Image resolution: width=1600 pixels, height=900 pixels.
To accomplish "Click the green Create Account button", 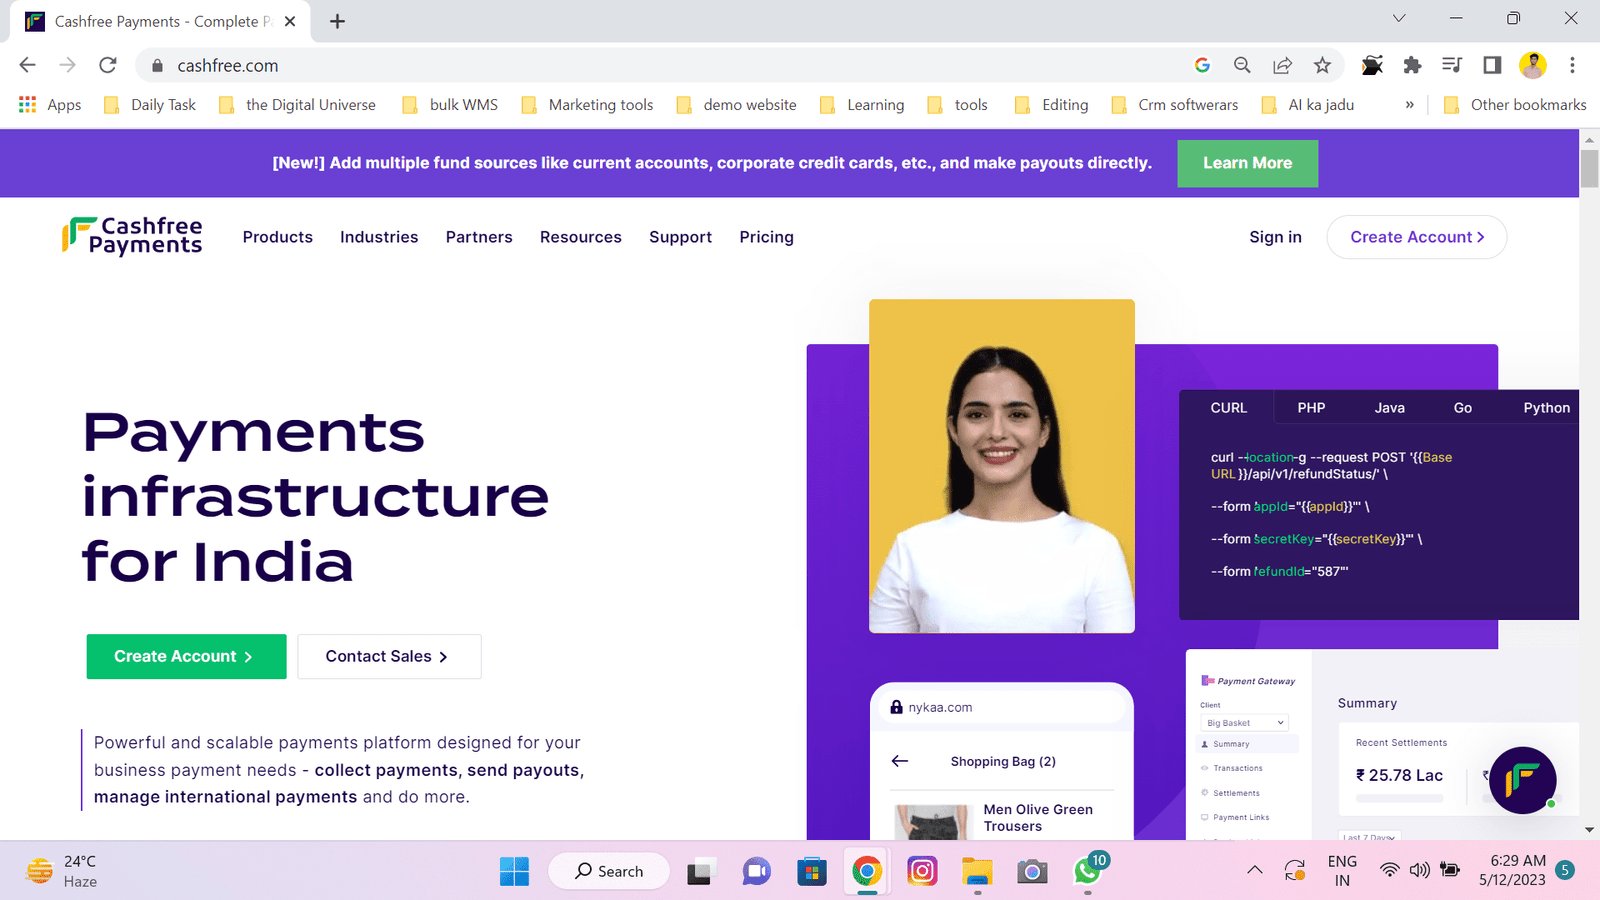I will 186,656.
